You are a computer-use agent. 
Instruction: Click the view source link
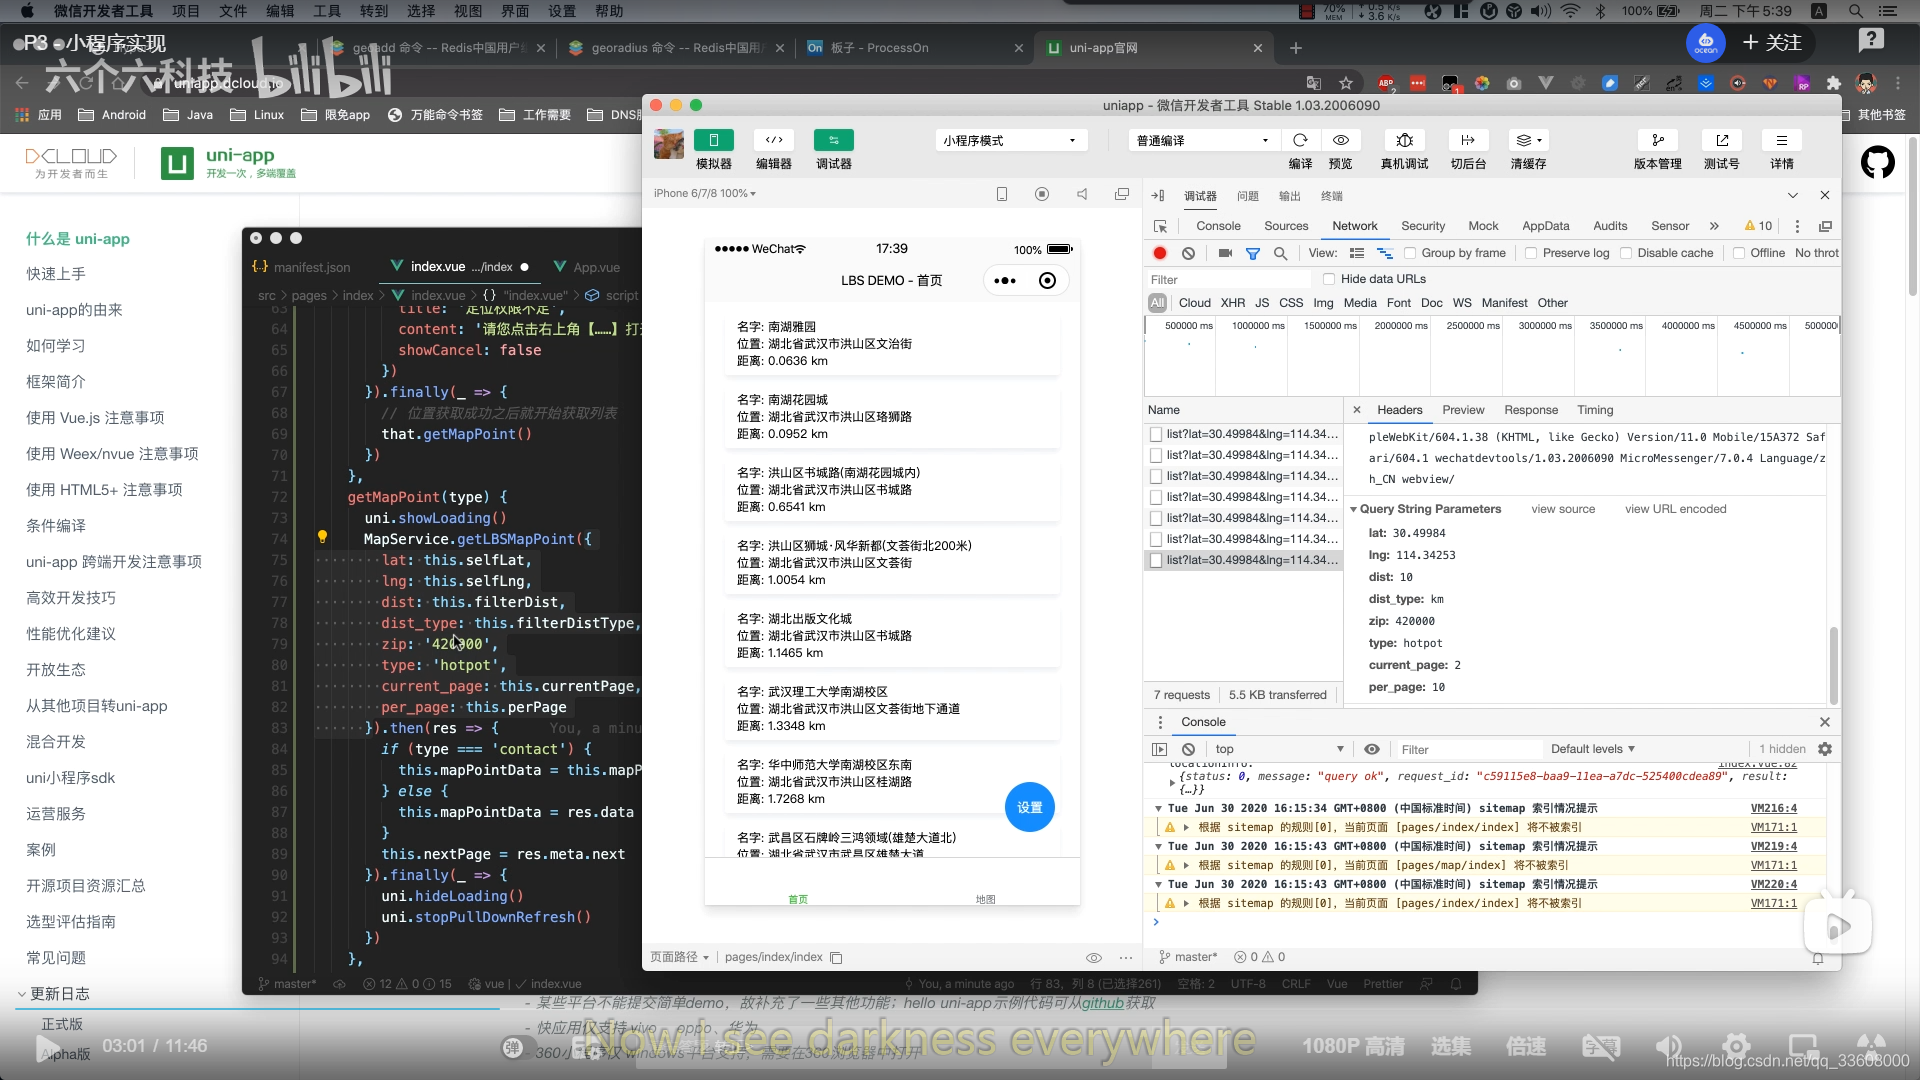click(1562, 509)
